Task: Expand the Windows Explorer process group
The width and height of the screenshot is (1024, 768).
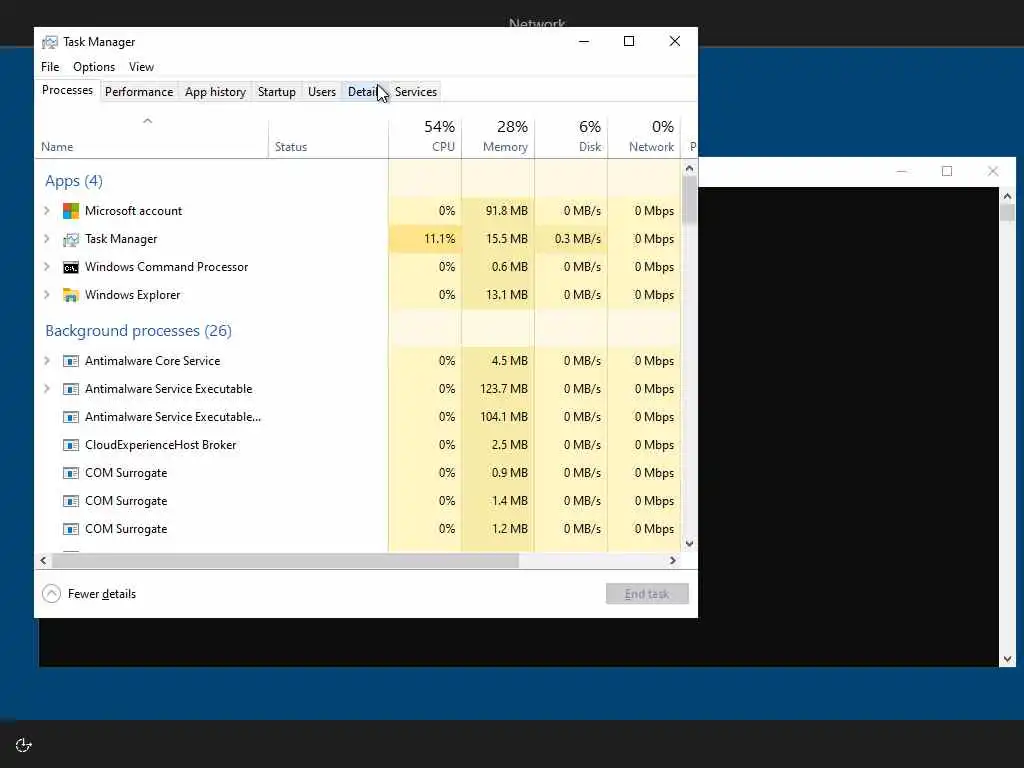Action: pyautogui.click(x=46, y=295)
